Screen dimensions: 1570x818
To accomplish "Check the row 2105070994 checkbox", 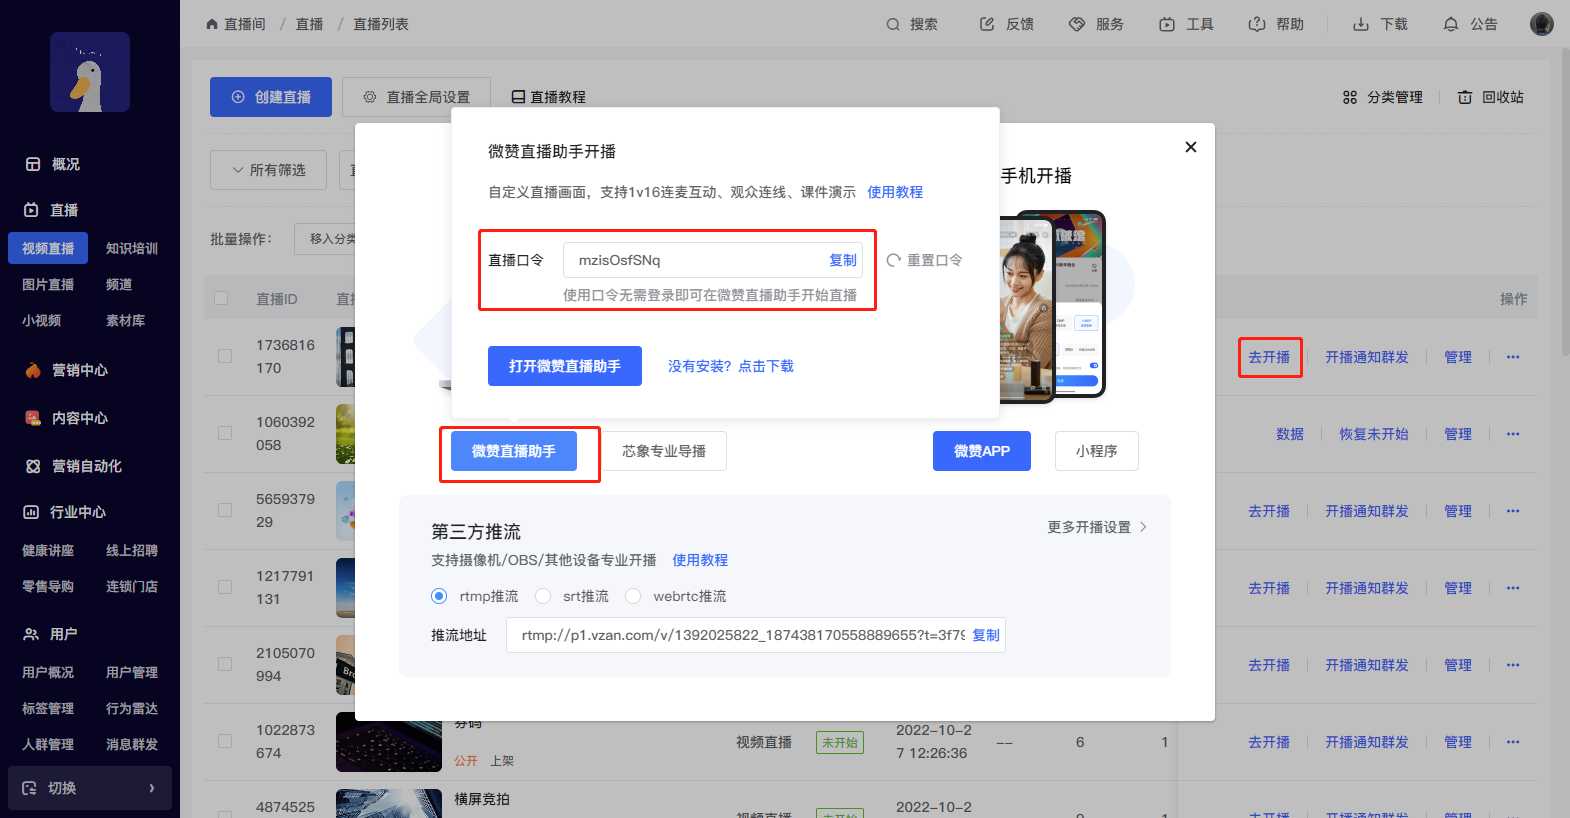I will tap(225, 664).
